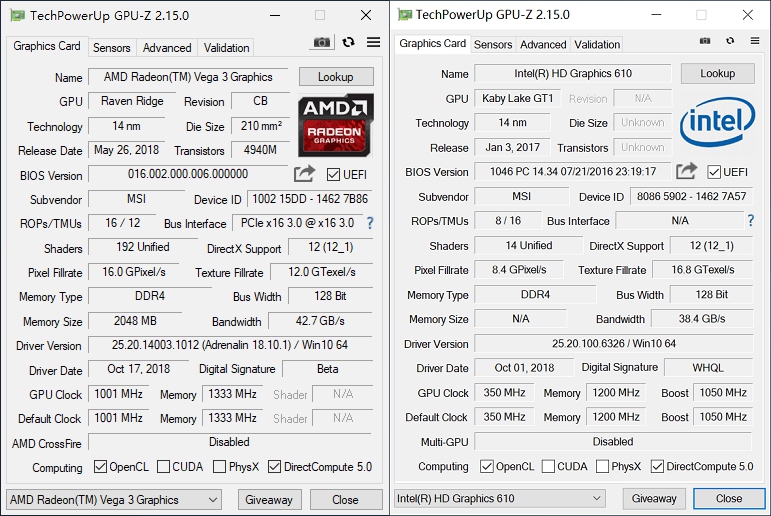
Task: Open hamburger menu in AMD GPU-Z window
Action: (x=373, y=42)
